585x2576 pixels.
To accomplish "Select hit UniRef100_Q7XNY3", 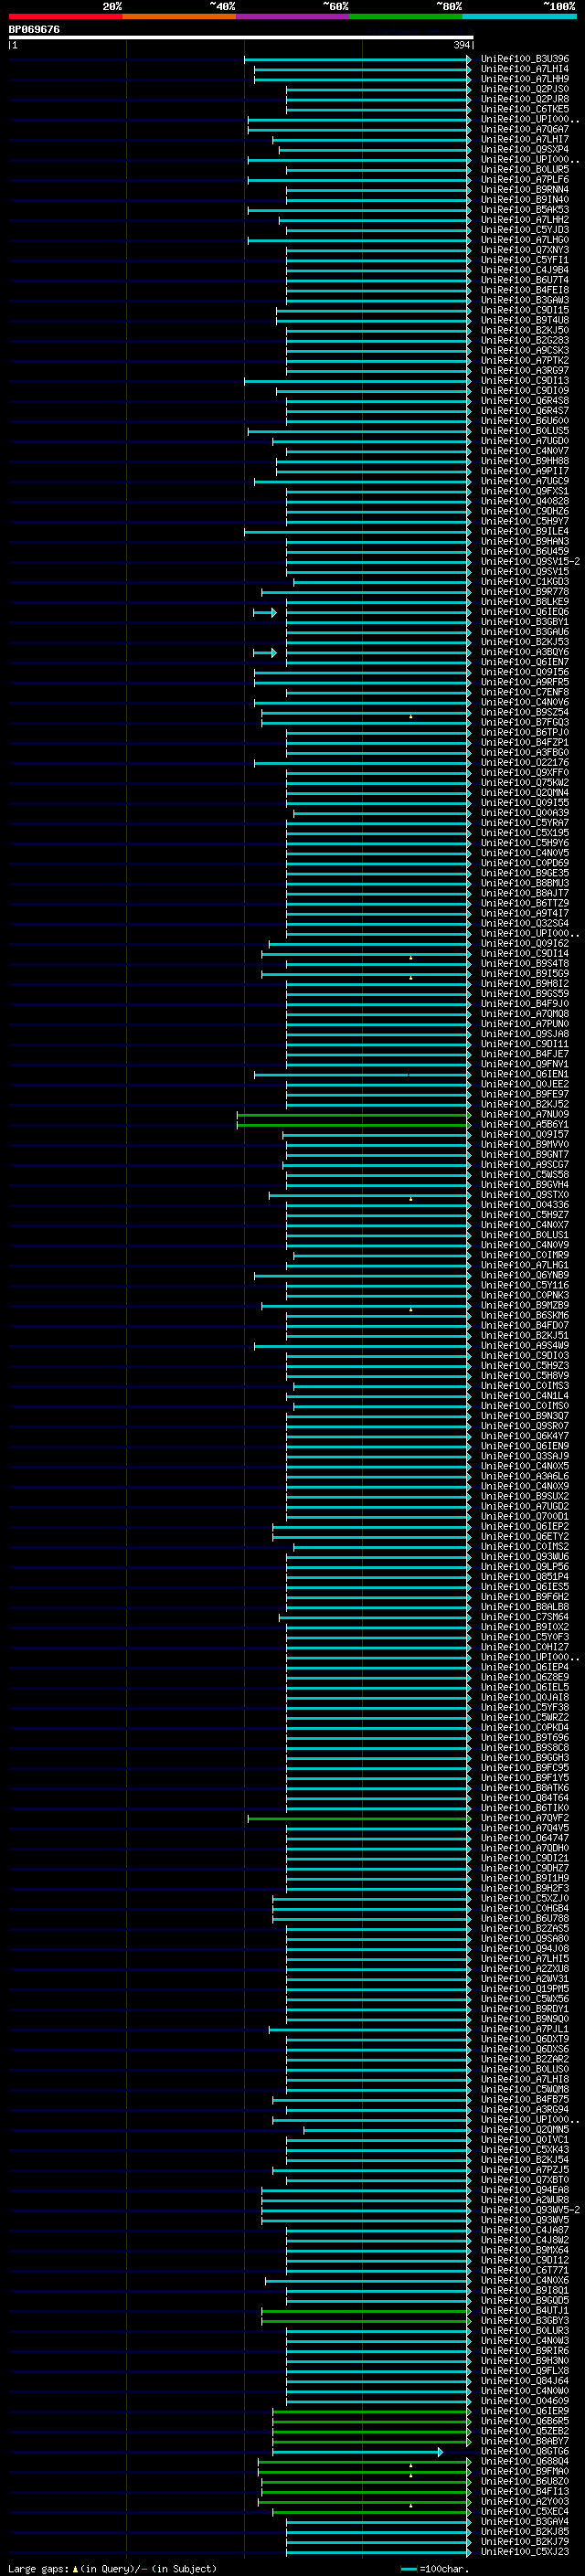I will tap(524, 250).
